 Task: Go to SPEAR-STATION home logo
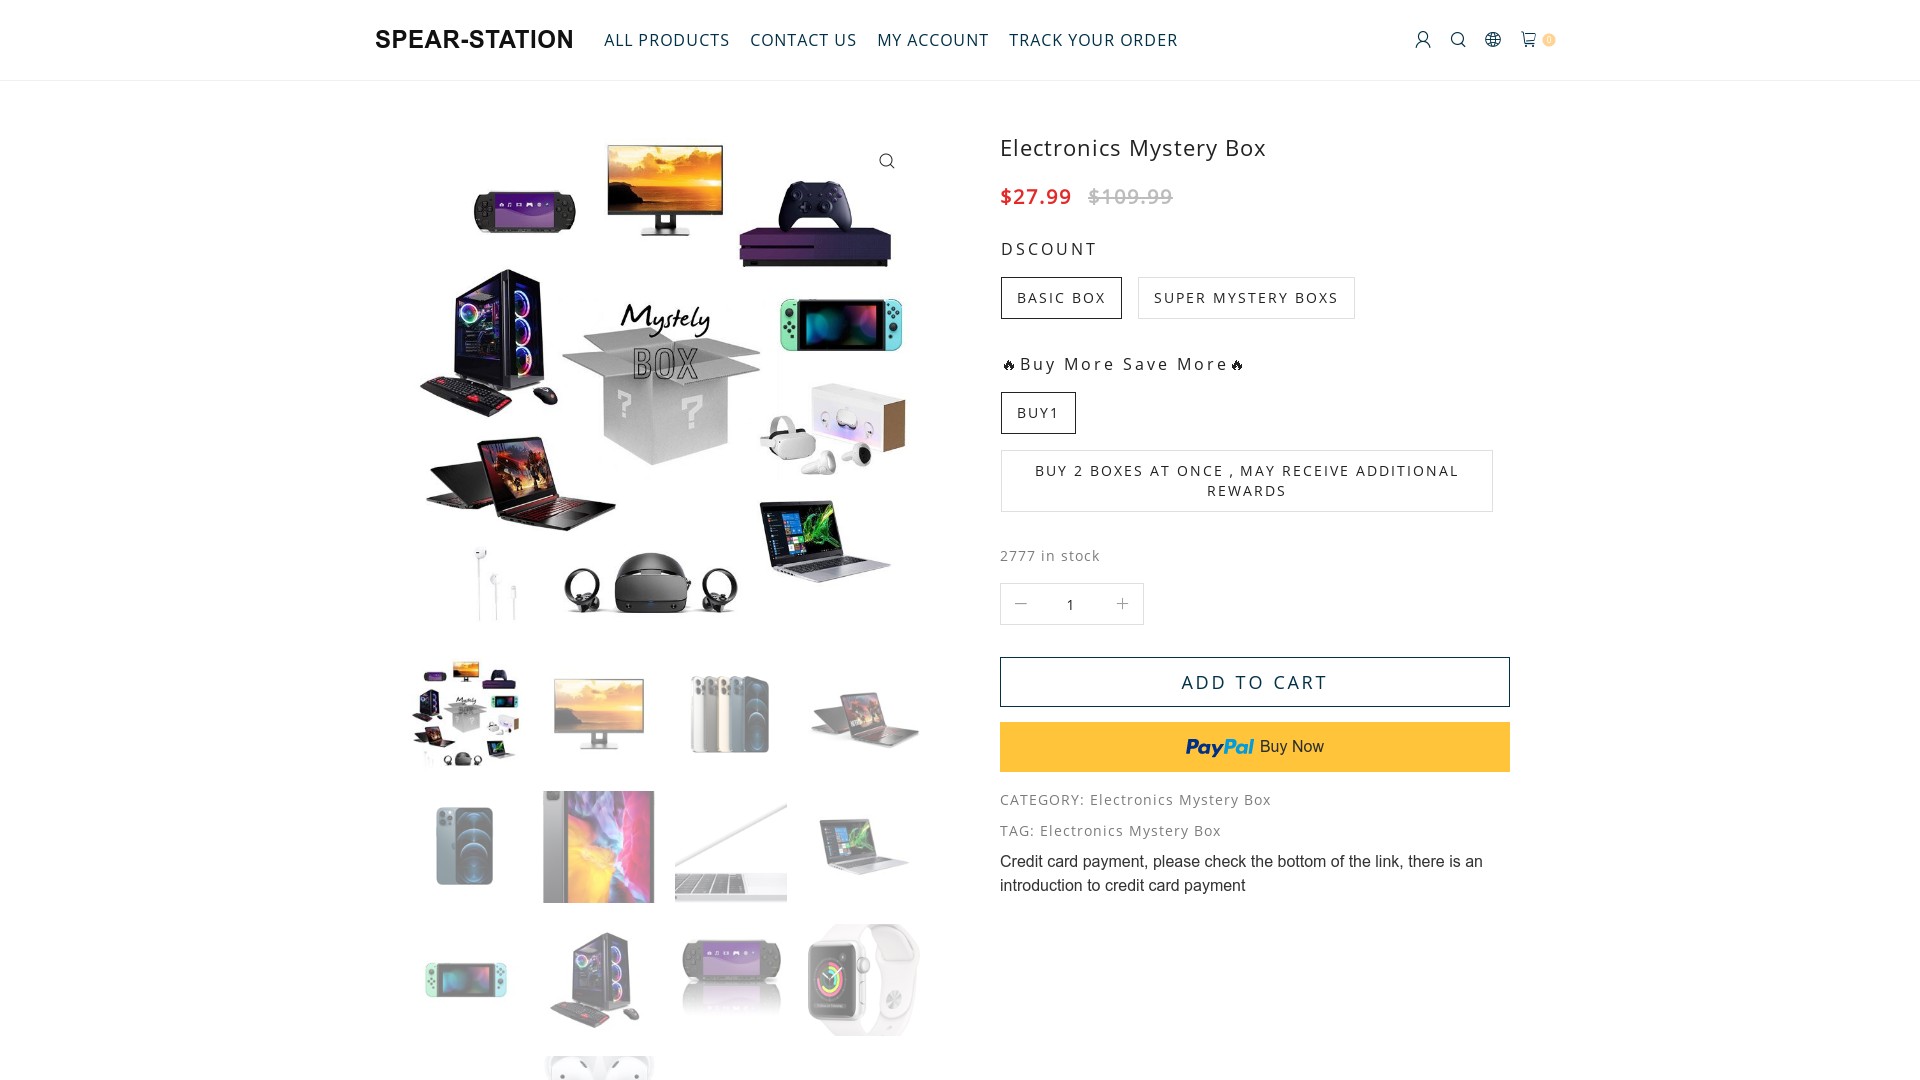474,40
